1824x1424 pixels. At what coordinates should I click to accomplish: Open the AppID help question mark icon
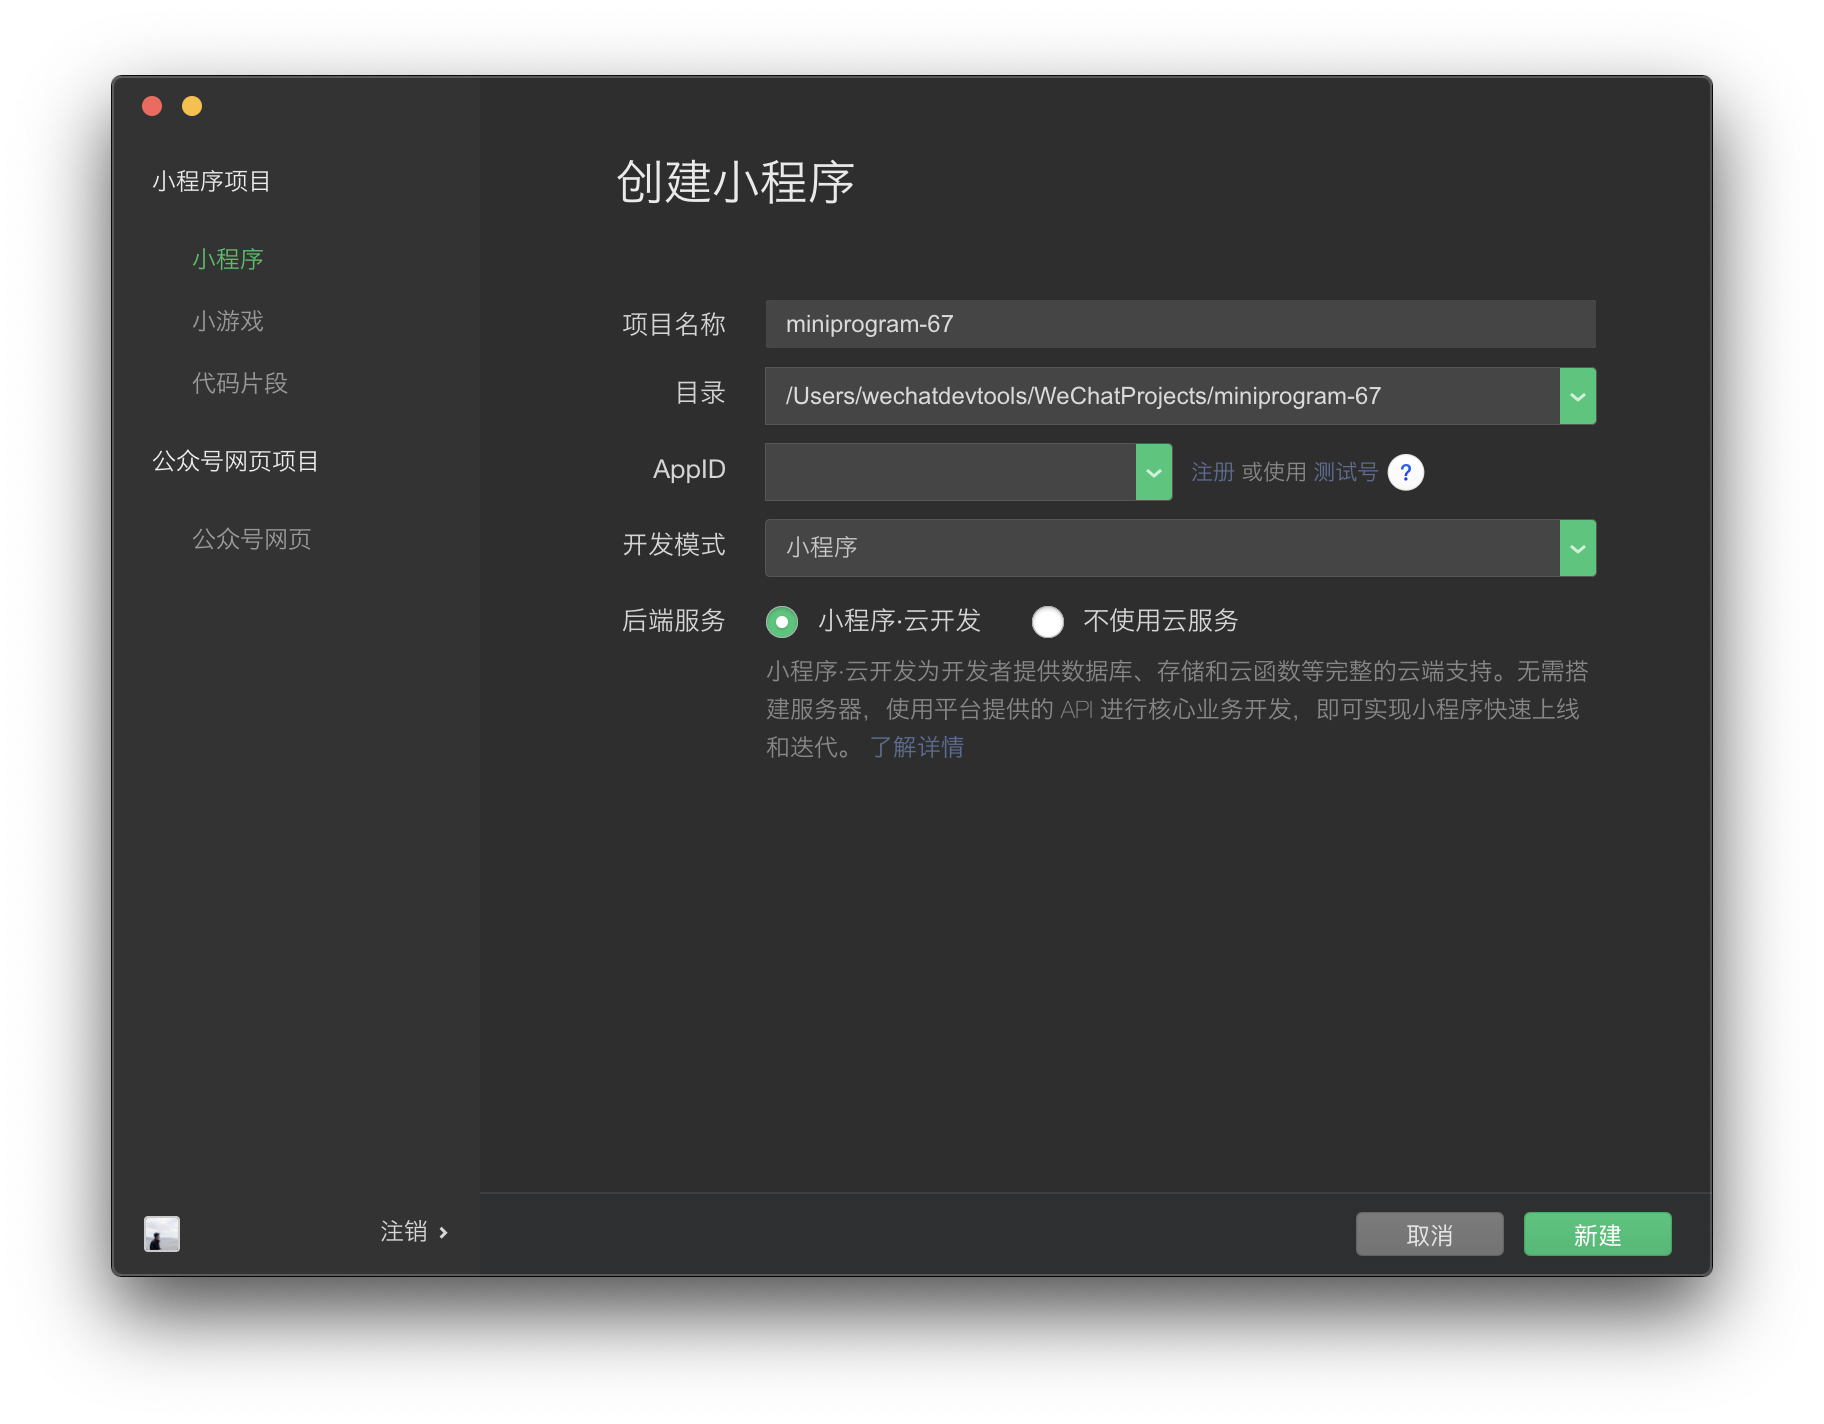click(1406, 471)
